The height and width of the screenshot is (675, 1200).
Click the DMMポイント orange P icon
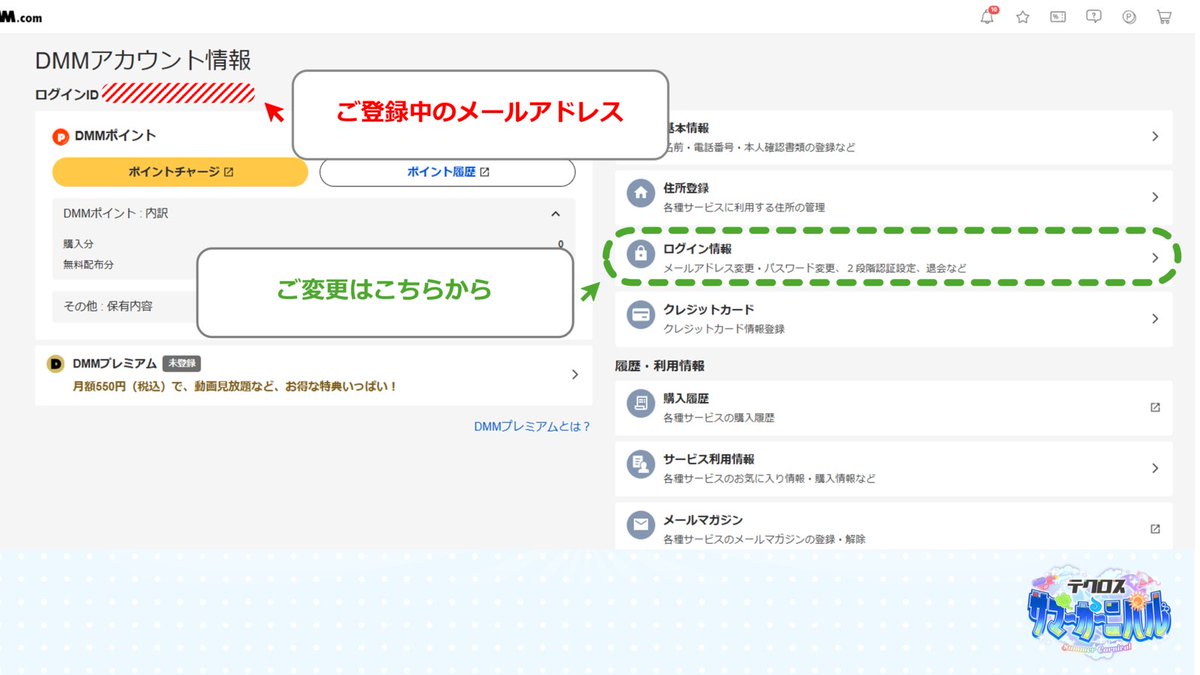(x=61, y=136)
